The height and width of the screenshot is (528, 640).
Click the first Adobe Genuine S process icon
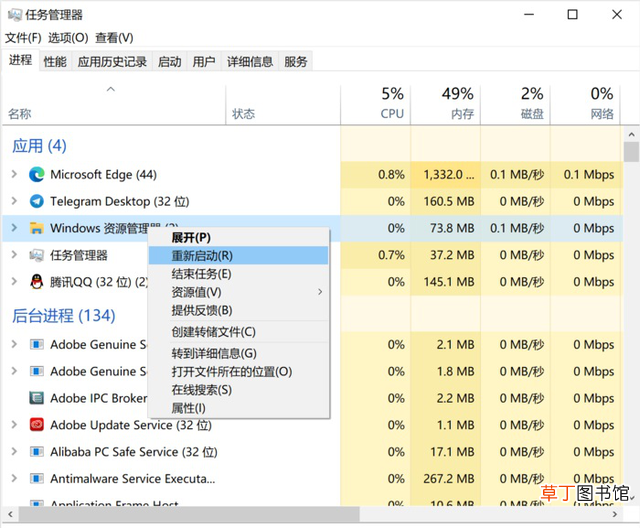(37, 344)
